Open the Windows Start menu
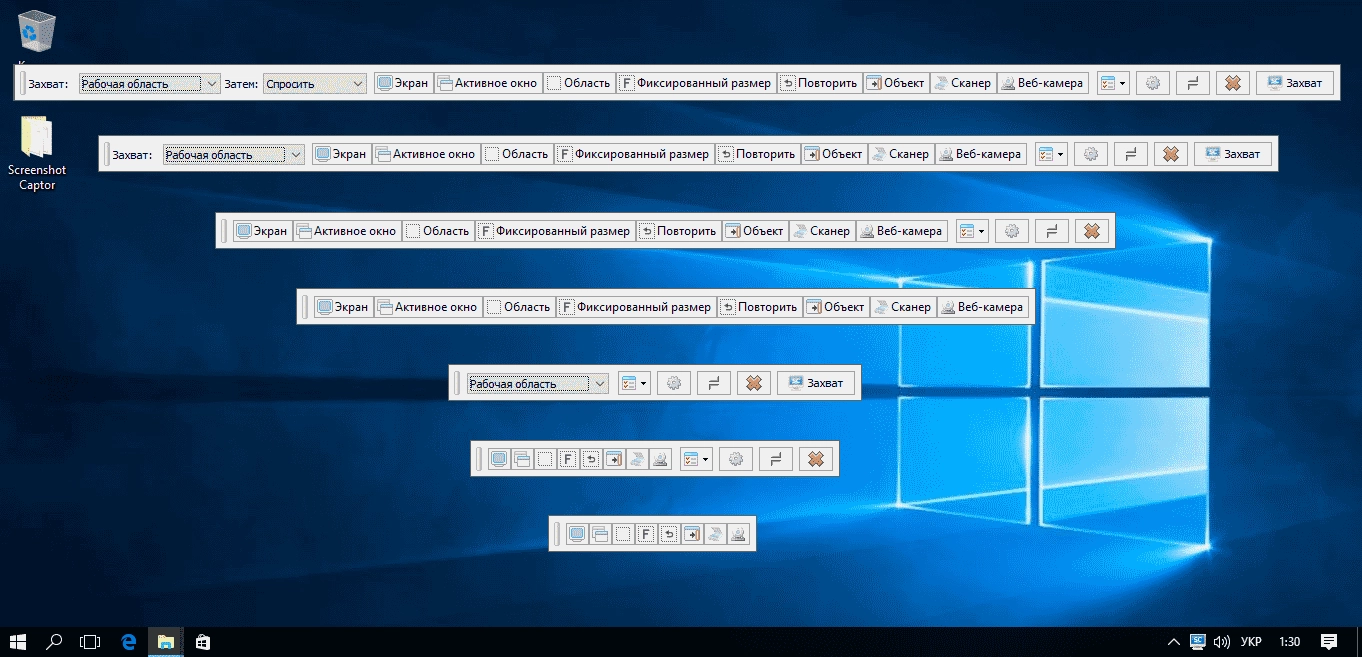The height and width of the screenshot is (657, 1362). tap(18, 641)
